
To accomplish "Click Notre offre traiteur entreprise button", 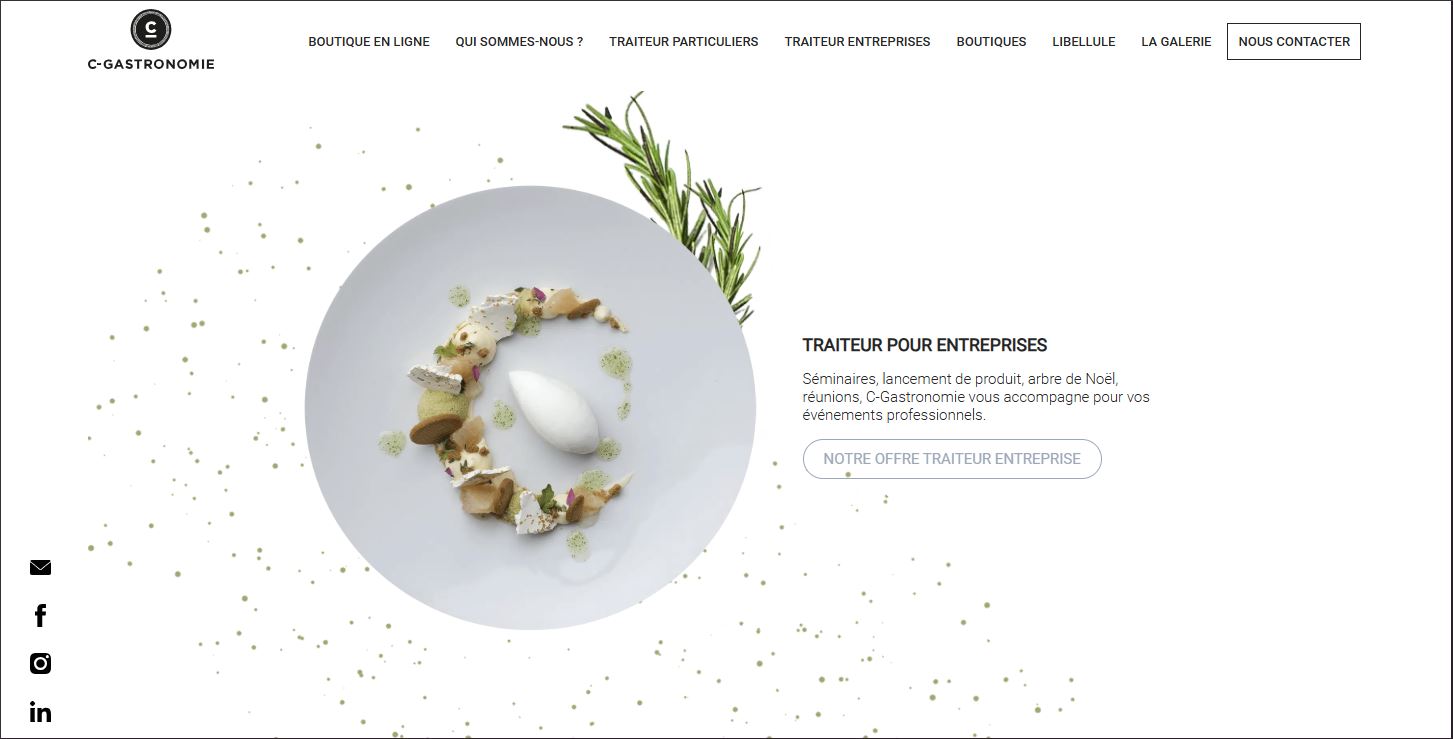I will (952, 459).
